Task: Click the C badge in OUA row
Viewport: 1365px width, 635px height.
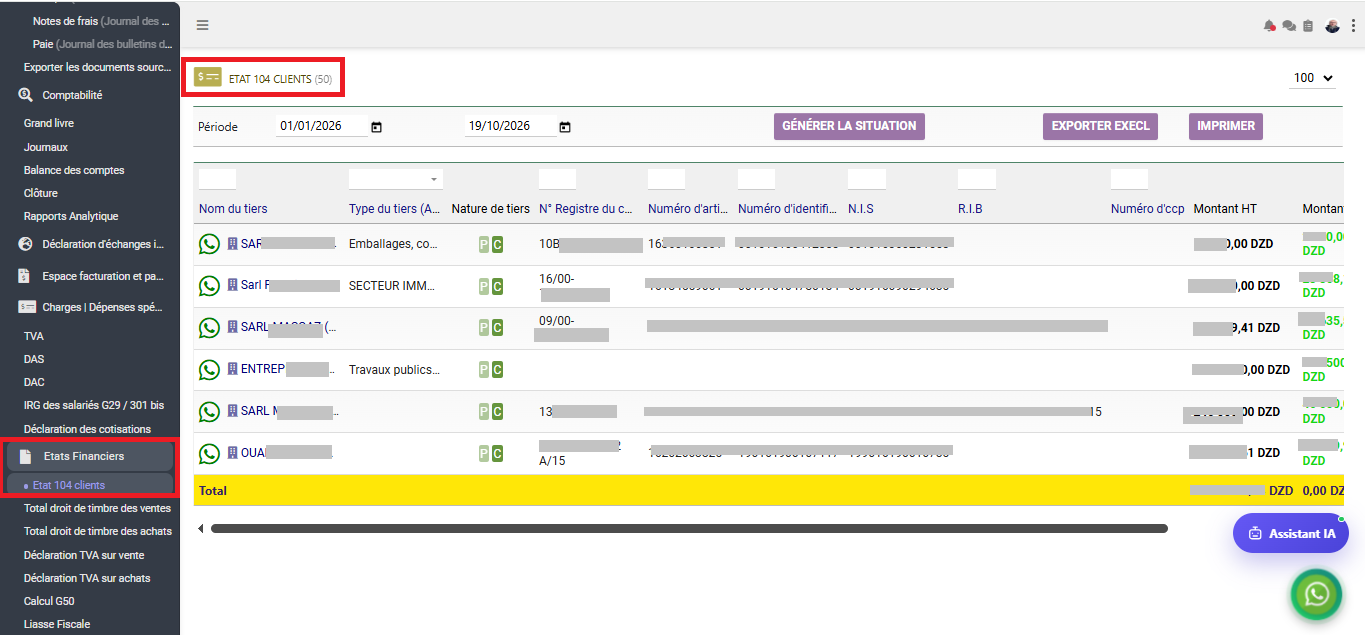Action: click(497, 454)
